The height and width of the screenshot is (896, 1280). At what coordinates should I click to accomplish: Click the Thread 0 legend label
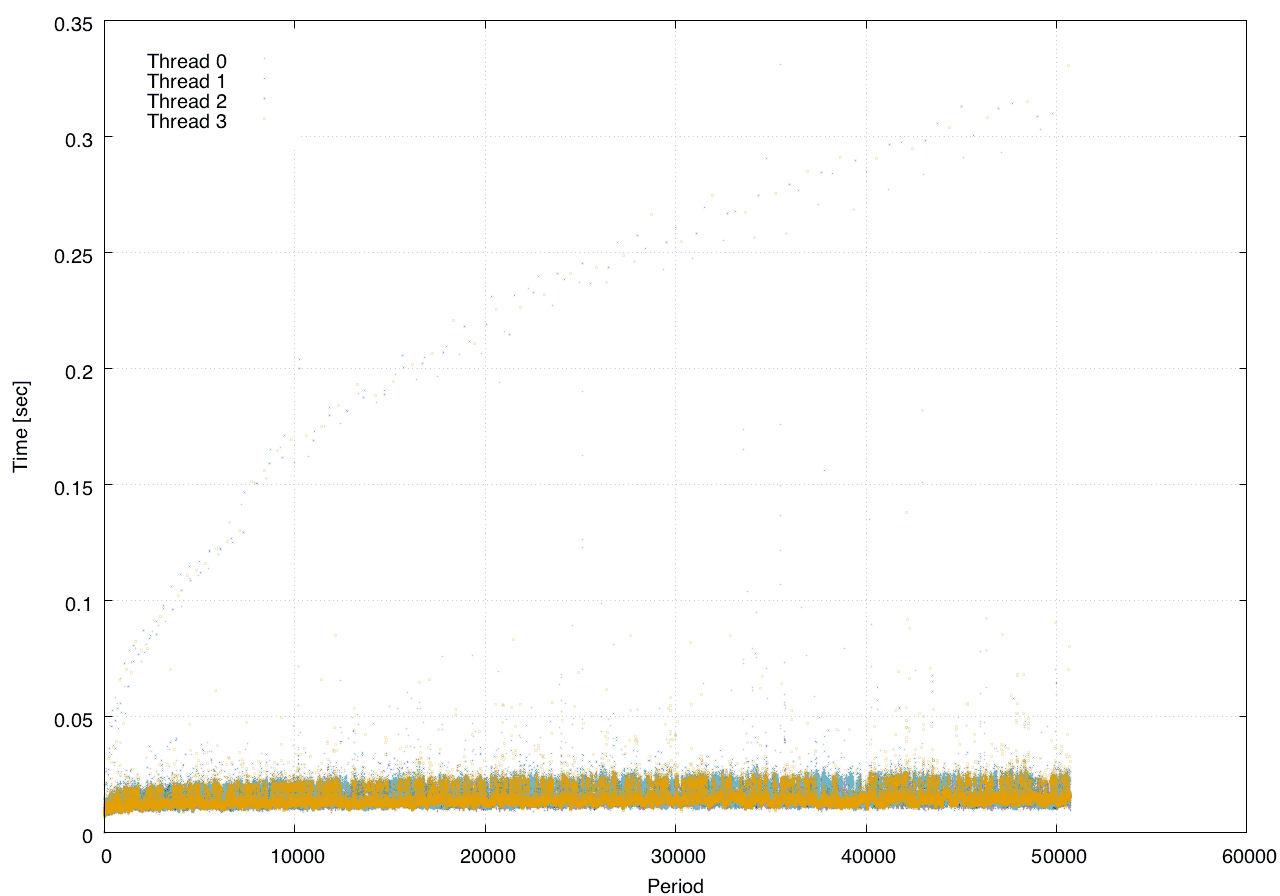[x=187, y=61]
